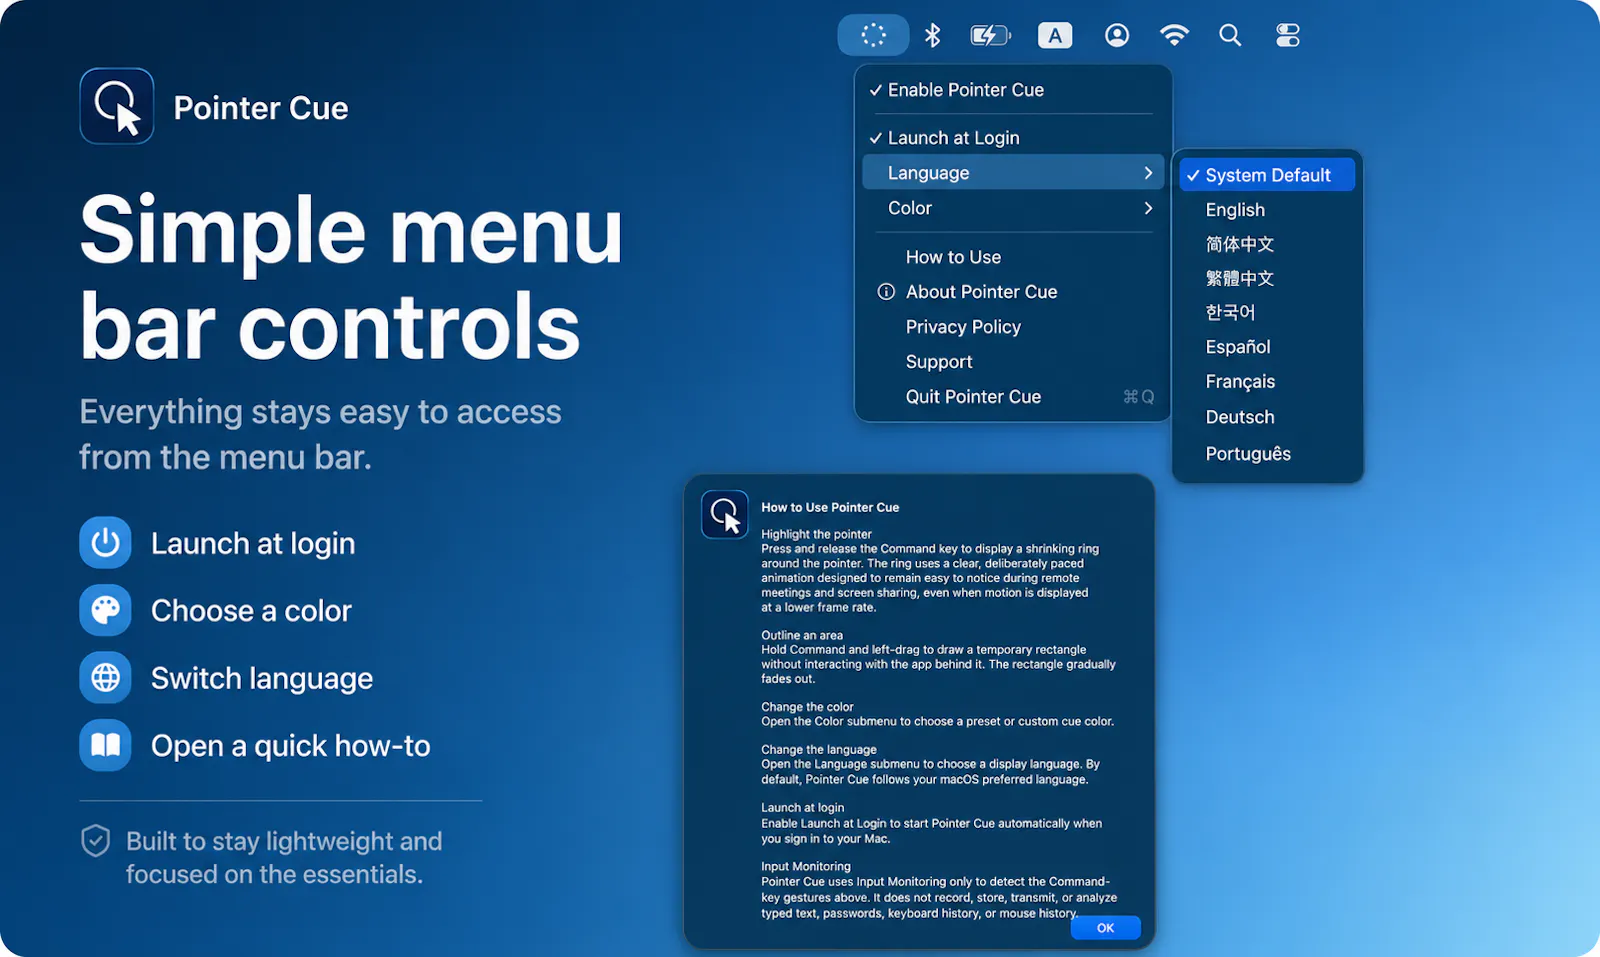Toggle Launch at Login menu item
1600x957 pixels.
(x=1013, y=138)
